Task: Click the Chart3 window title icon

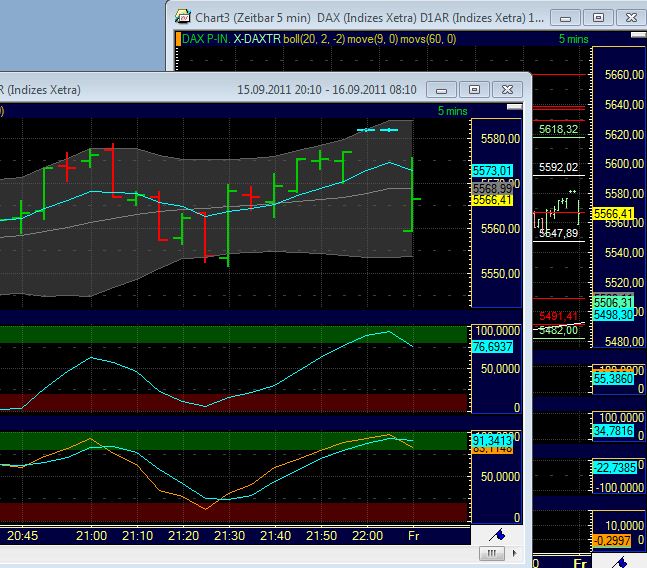Action: pos(182,17)
